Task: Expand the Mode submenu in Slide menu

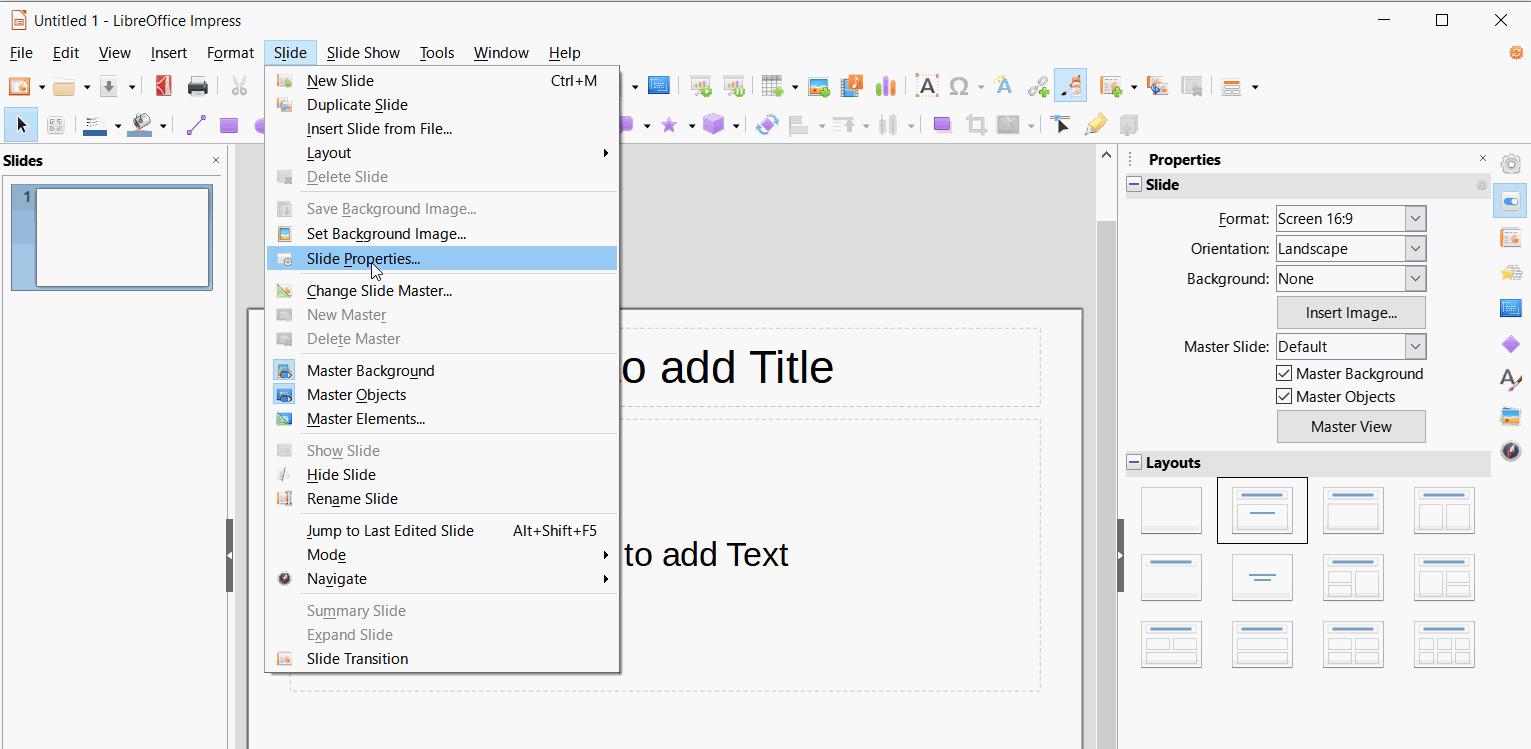Action: (442, 555)
